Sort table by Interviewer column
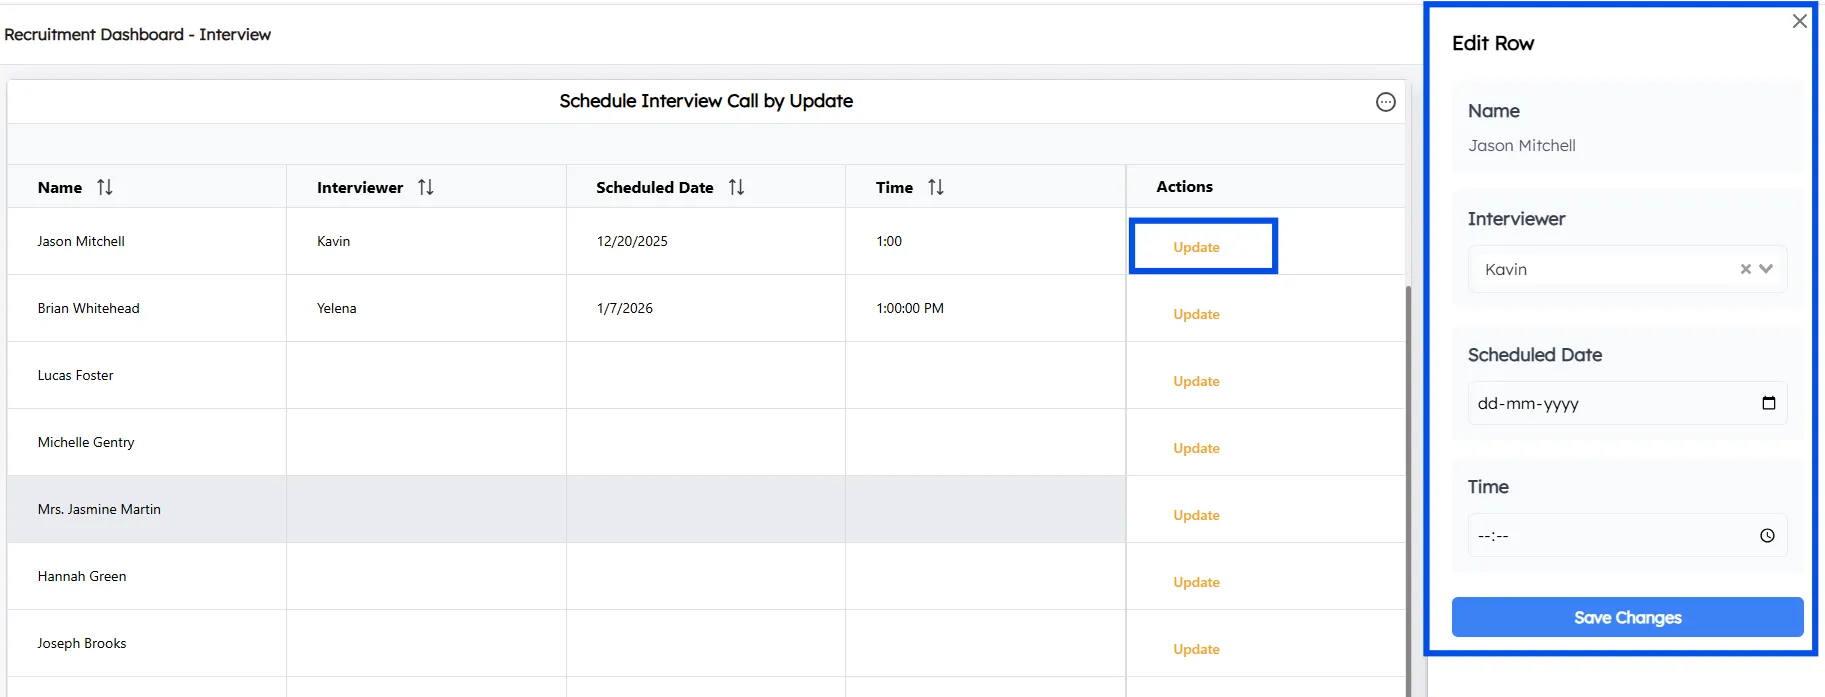This screenshot has width=1825, height=697. pos(426,187)
